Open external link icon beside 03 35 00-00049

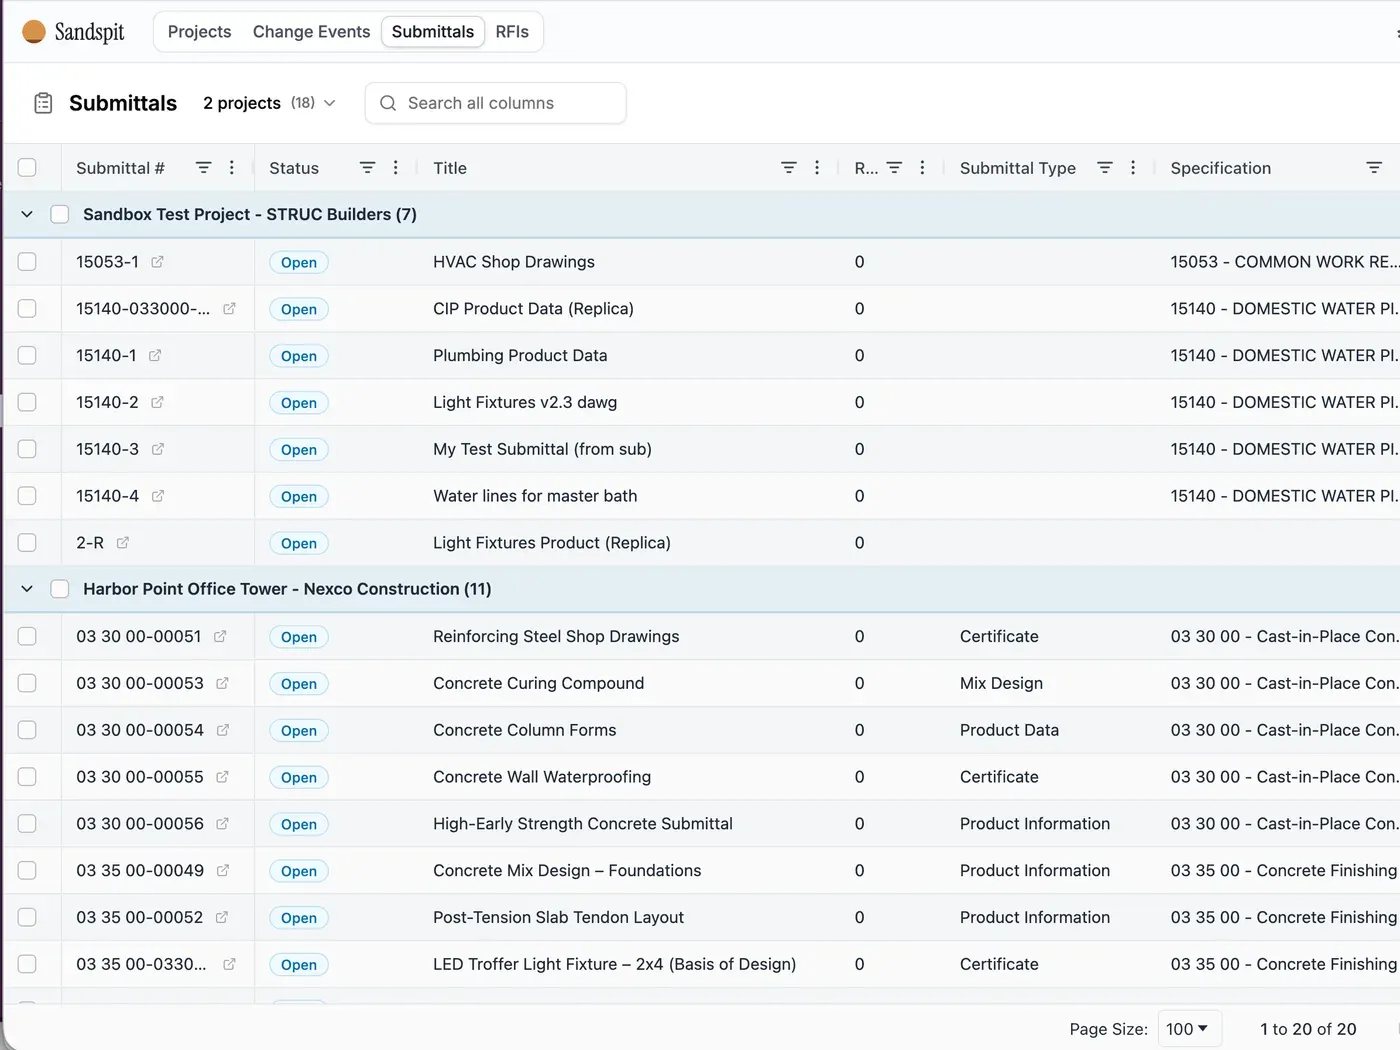pos(222,871)
